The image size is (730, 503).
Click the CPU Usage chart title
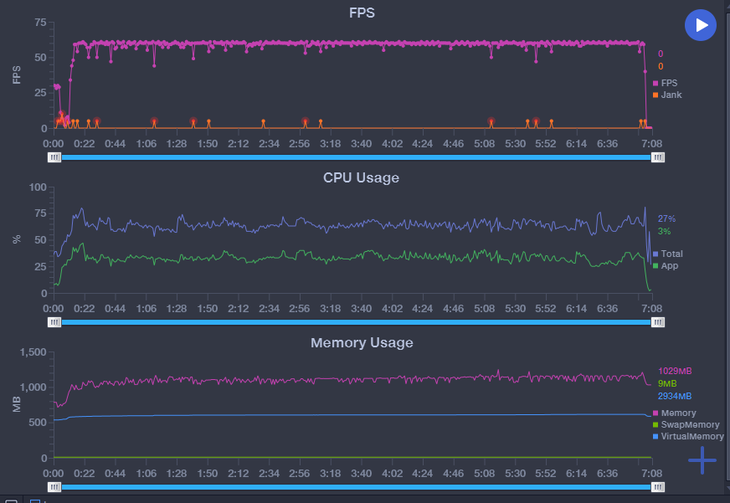click(x=361, y=178)
